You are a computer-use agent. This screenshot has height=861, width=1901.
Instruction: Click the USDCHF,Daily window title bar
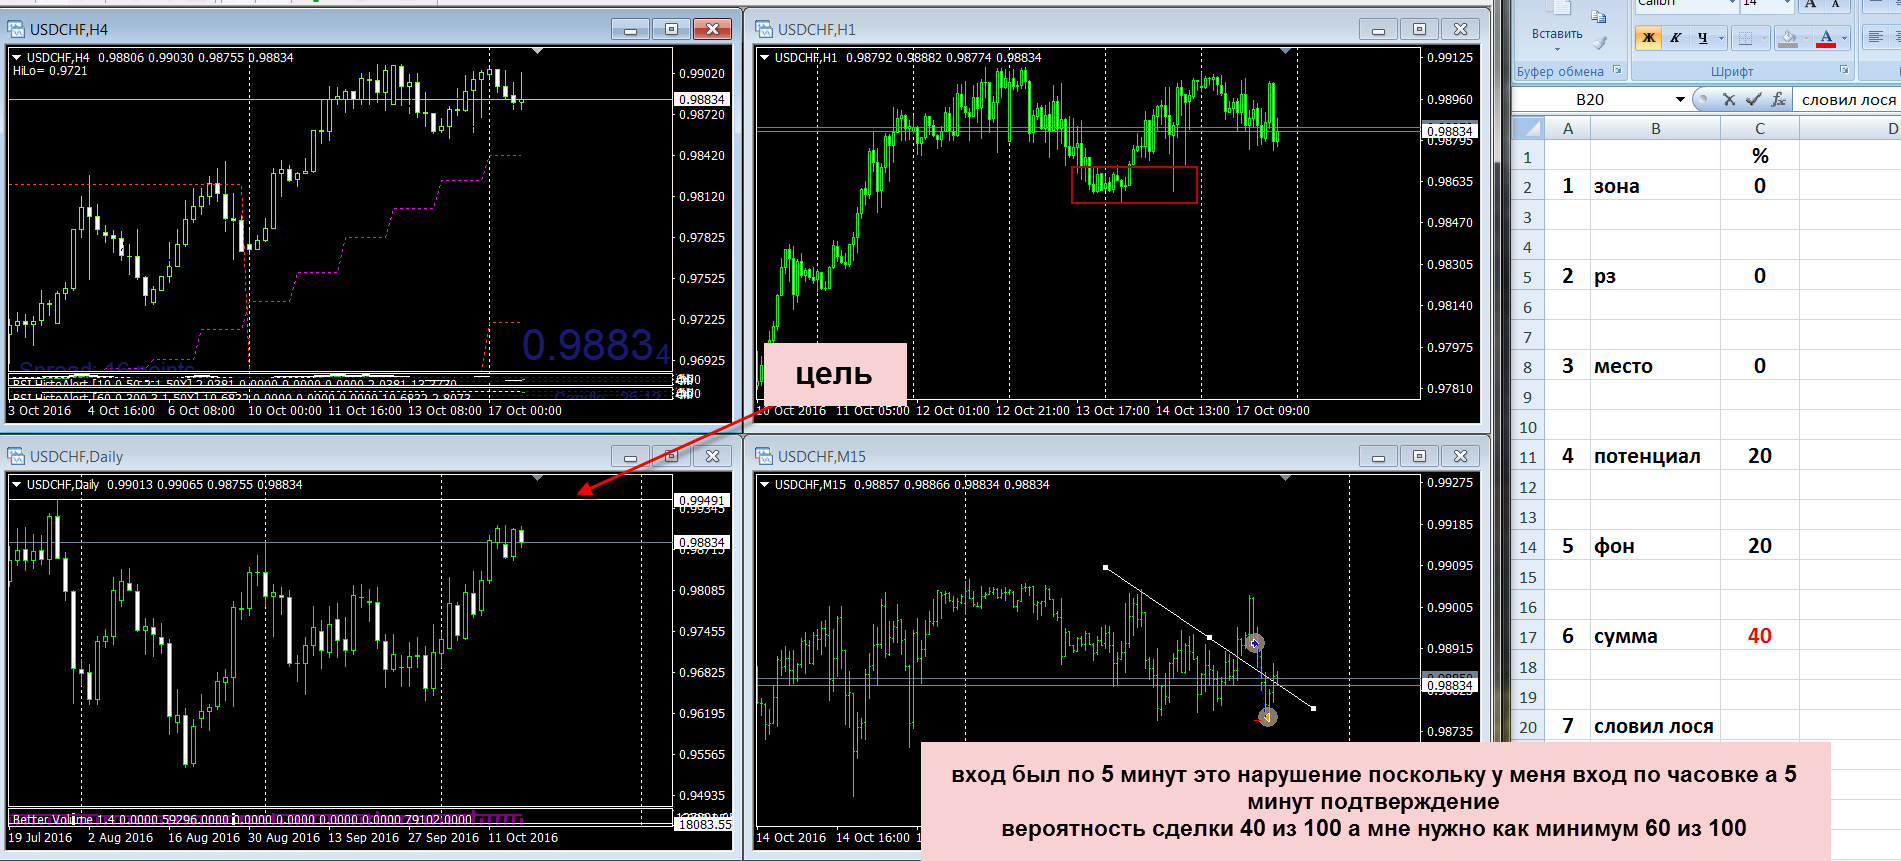coord(369,456)
